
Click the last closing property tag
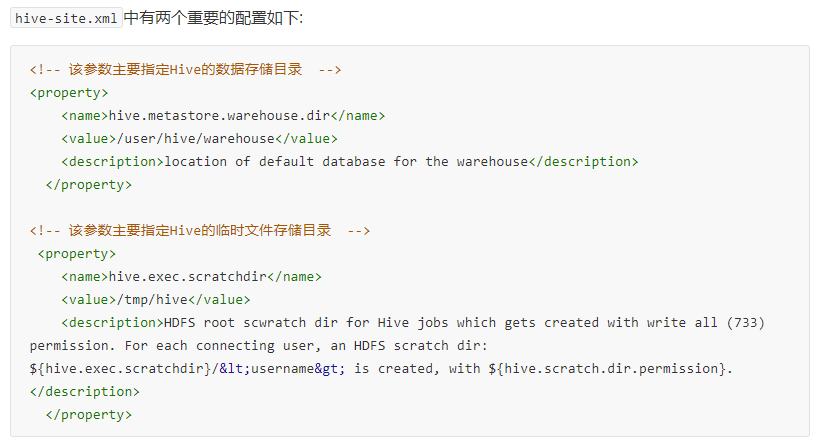click(x=89, y=415)
